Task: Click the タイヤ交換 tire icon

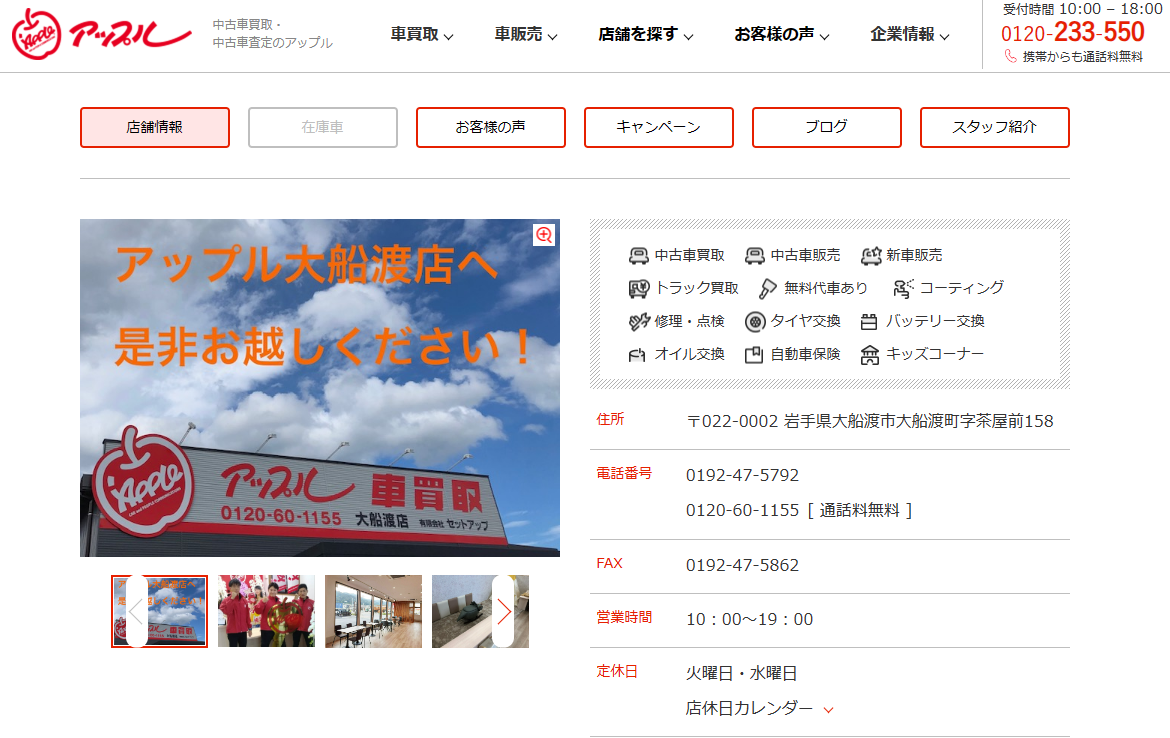Action: tap(755, 322)
